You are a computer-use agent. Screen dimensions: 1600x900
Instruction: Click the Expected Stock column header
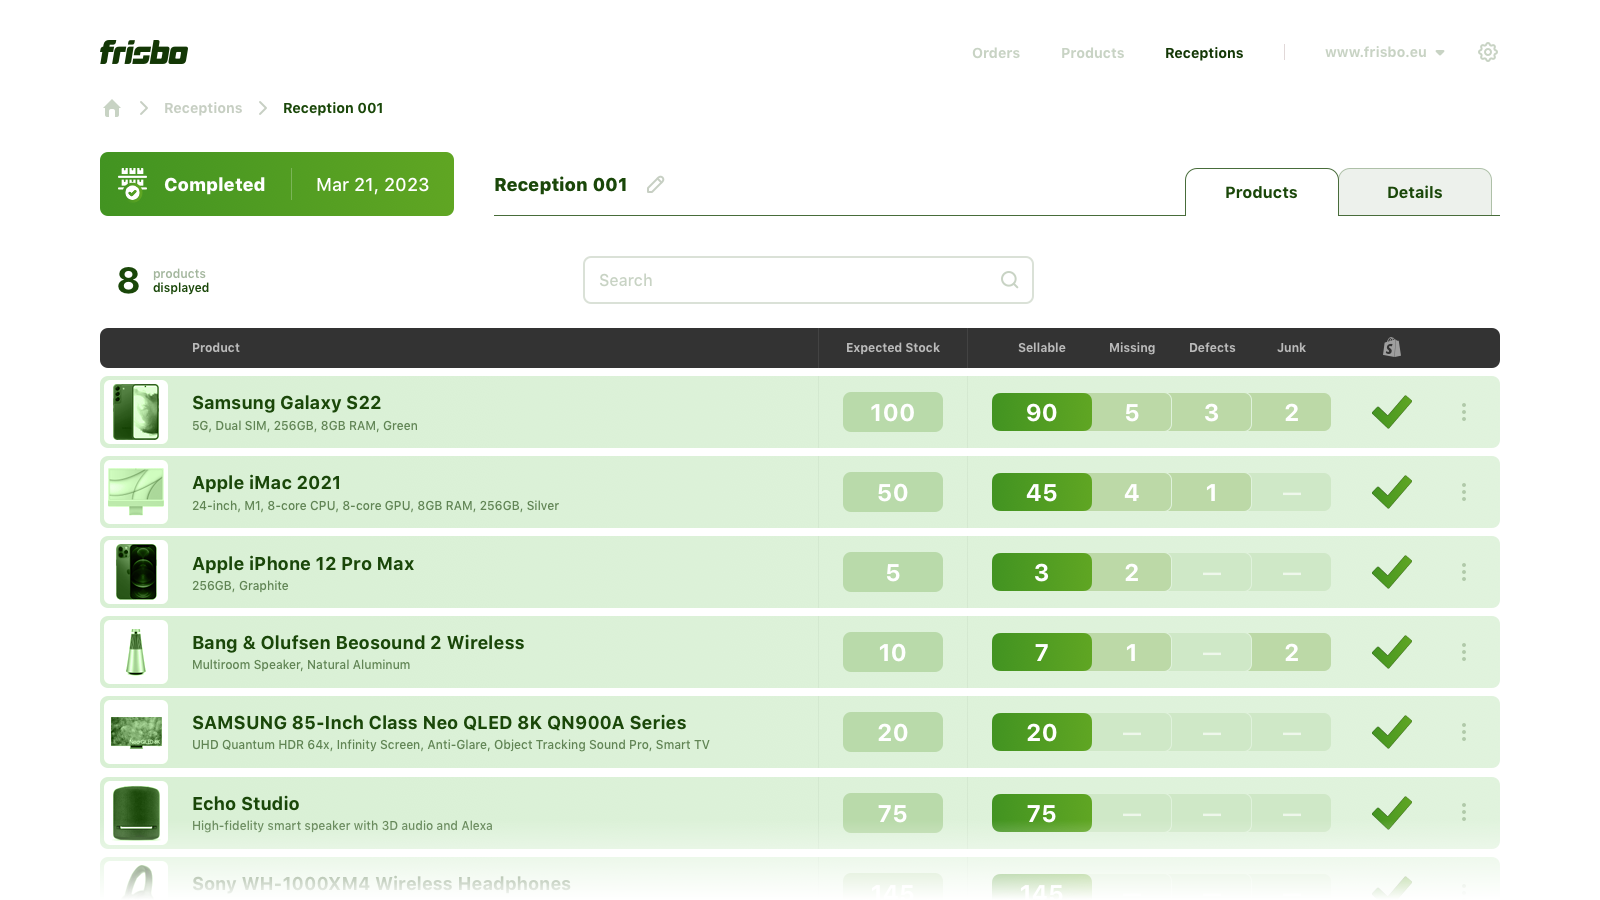tap(893, 348)
